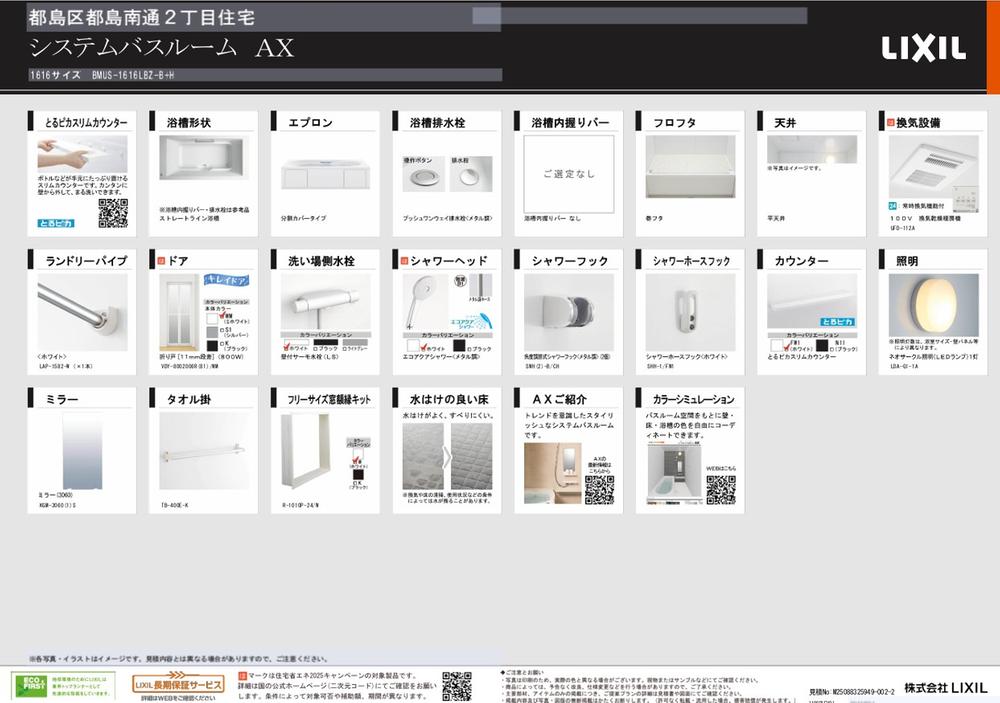The image size is (1000, 703).
Task: Click the QR code in the とるピカスリムカウンター card
Action: (x=112, y=213)
